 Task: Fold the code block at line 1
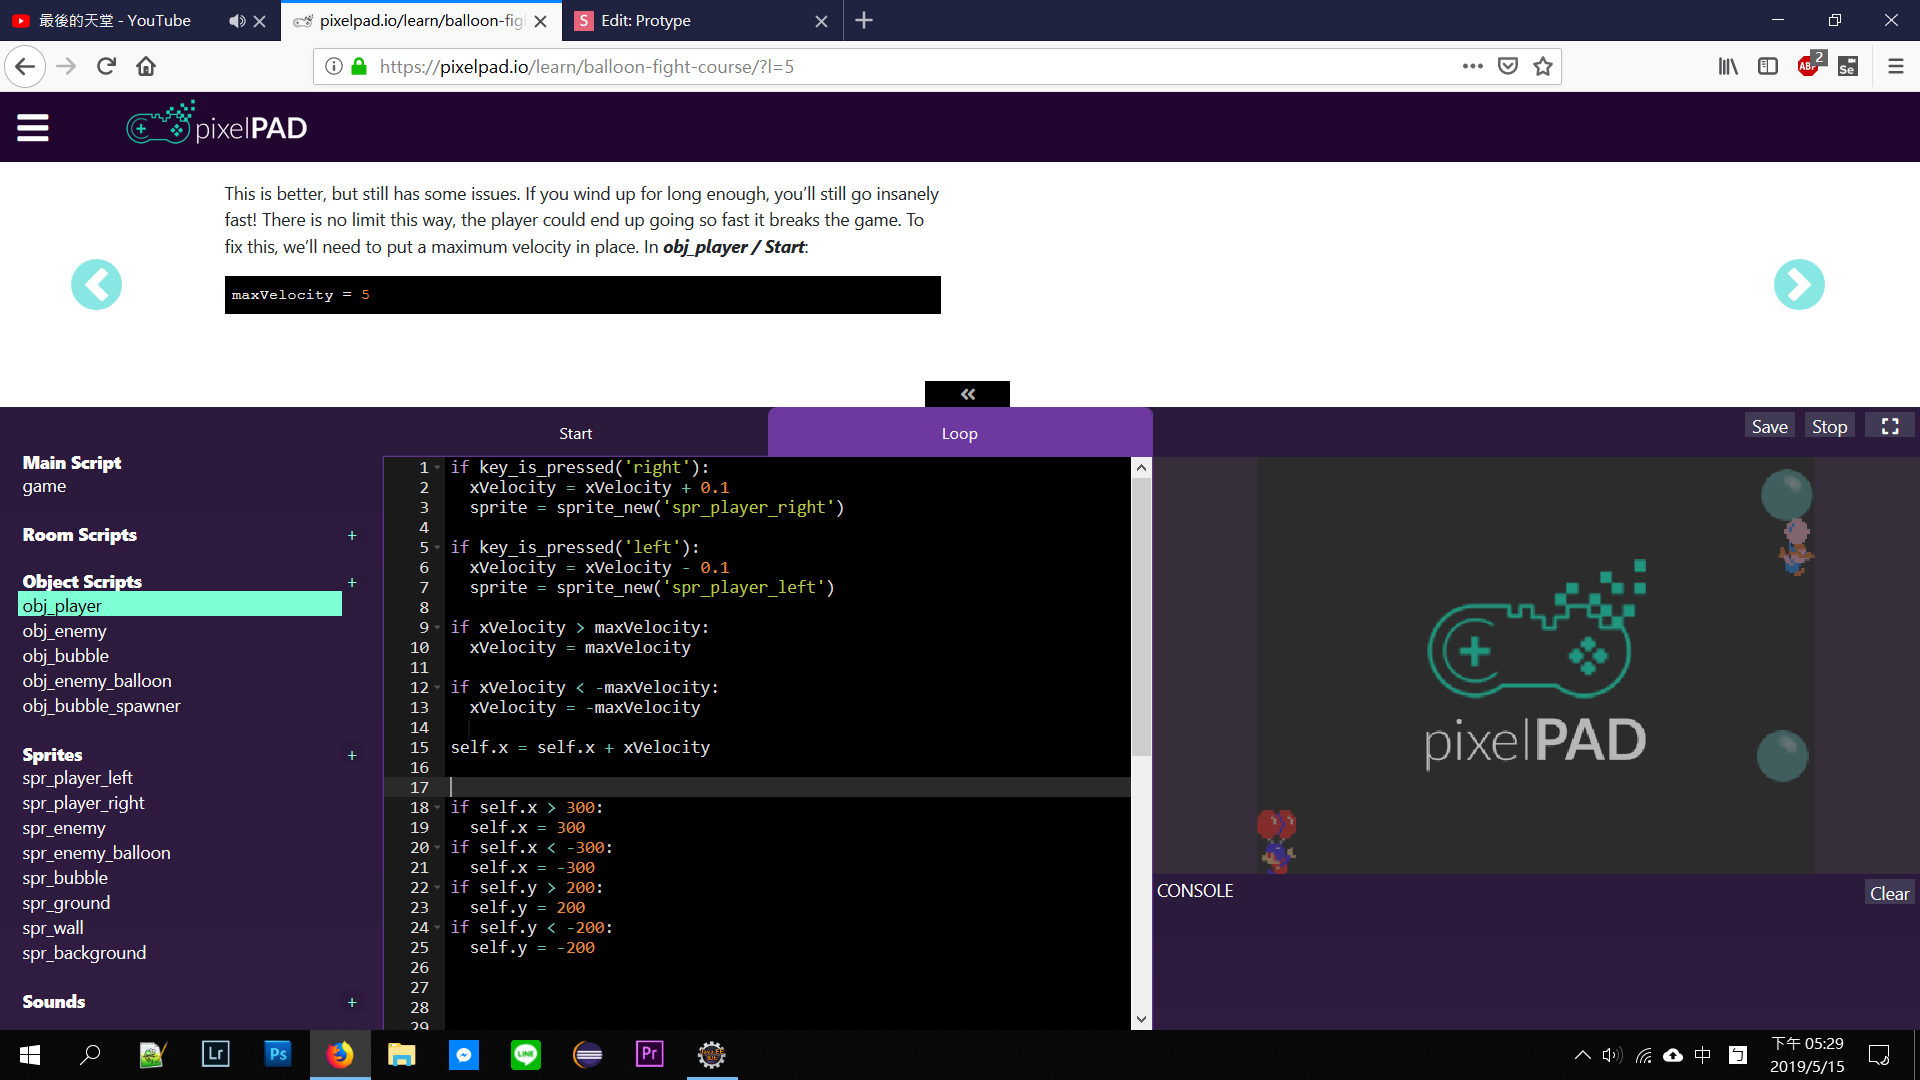tap(438, 468)
